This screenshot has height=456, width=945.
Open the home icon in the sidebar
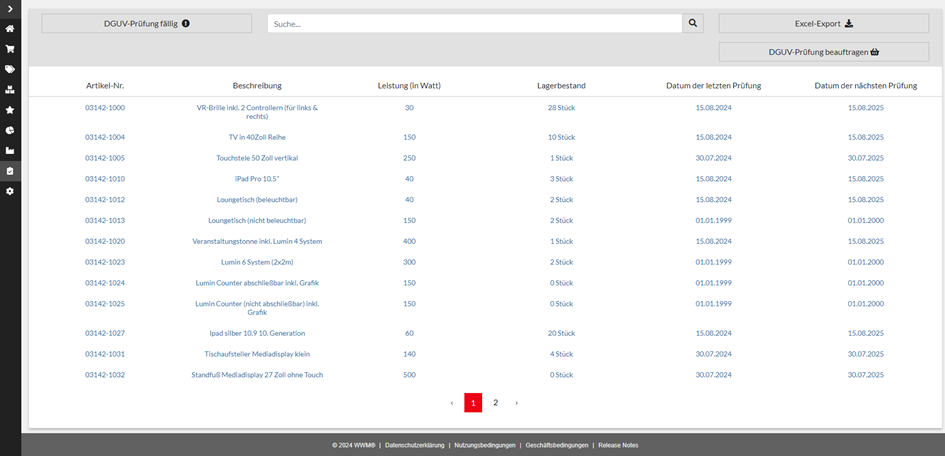click(x=10, y=29)
